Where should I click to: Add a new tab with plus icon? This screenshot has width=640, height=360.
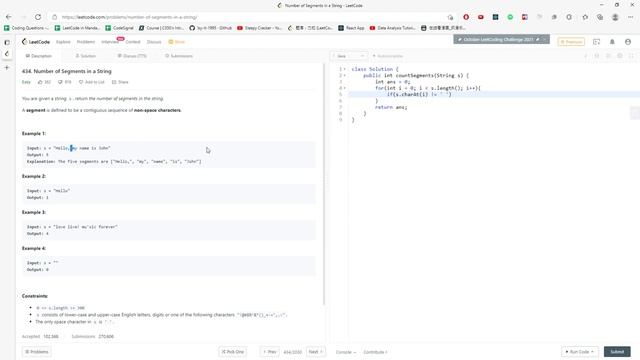pos(7,67)
